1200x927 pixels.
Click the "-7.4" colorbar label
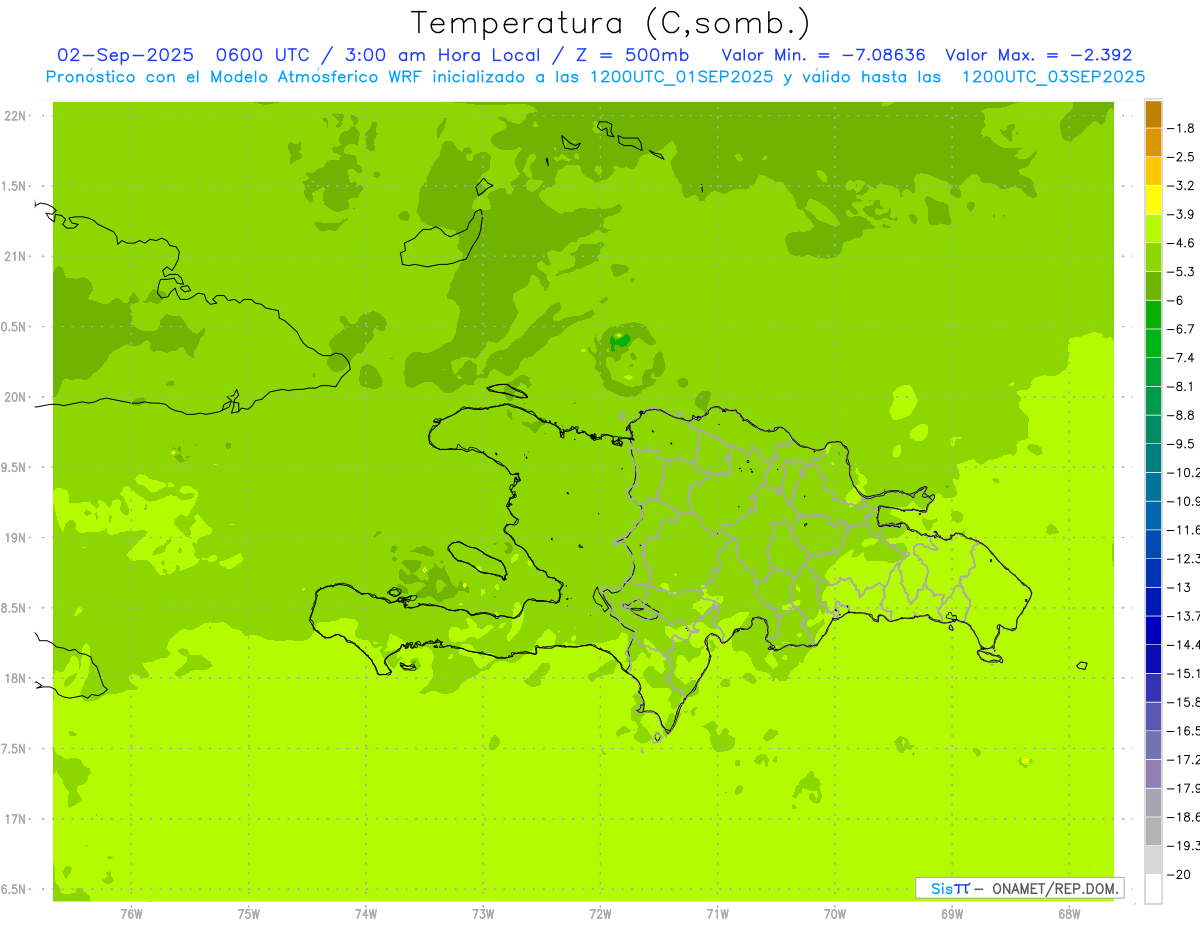point(1183,357)
